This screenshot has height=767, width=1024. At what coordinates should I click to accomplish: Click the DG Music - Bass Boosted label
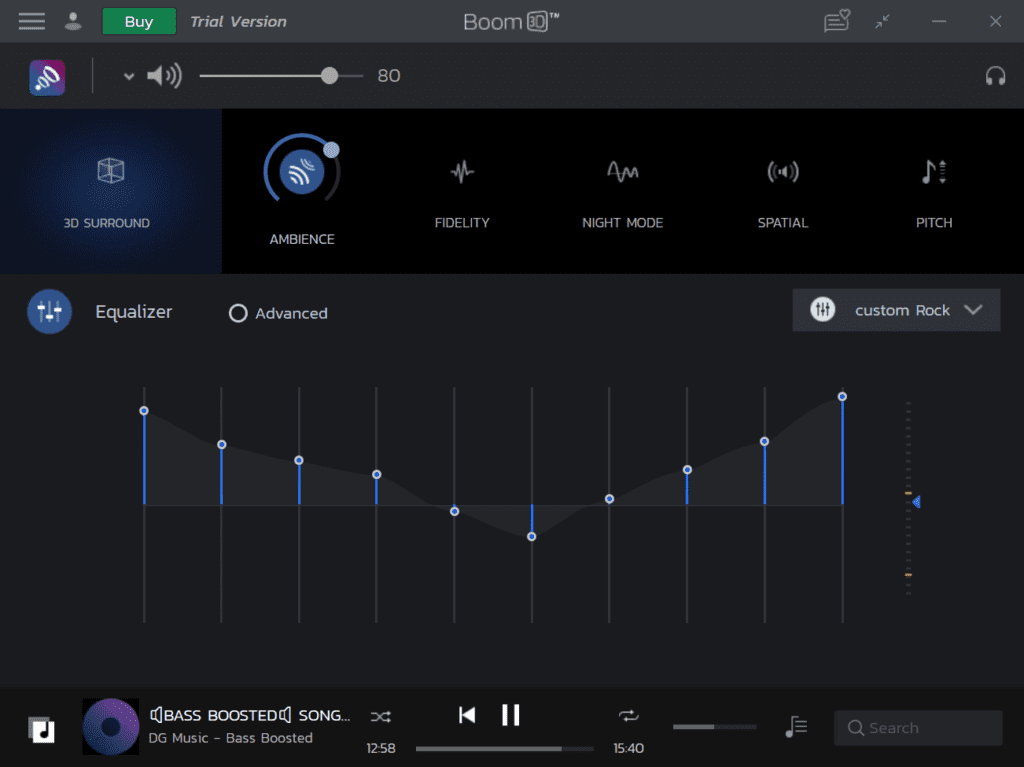pyautogui.click(x=231, y=738)
